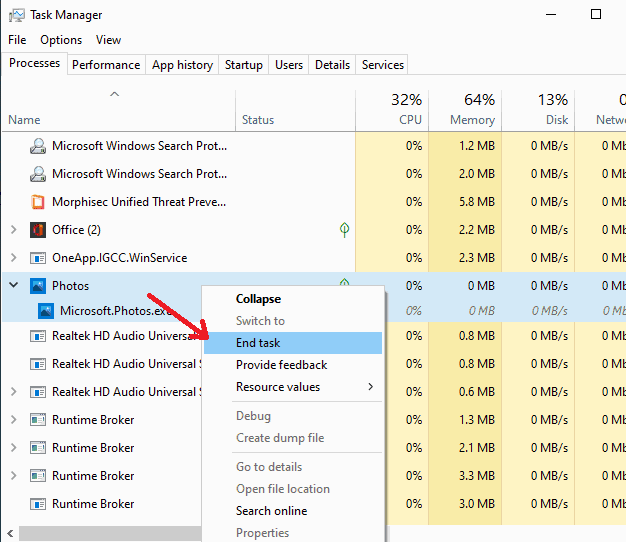The height and width of the screenshot is (542, 626).
Task: Sort by the Memory column header
Action: tap(465, 111)
